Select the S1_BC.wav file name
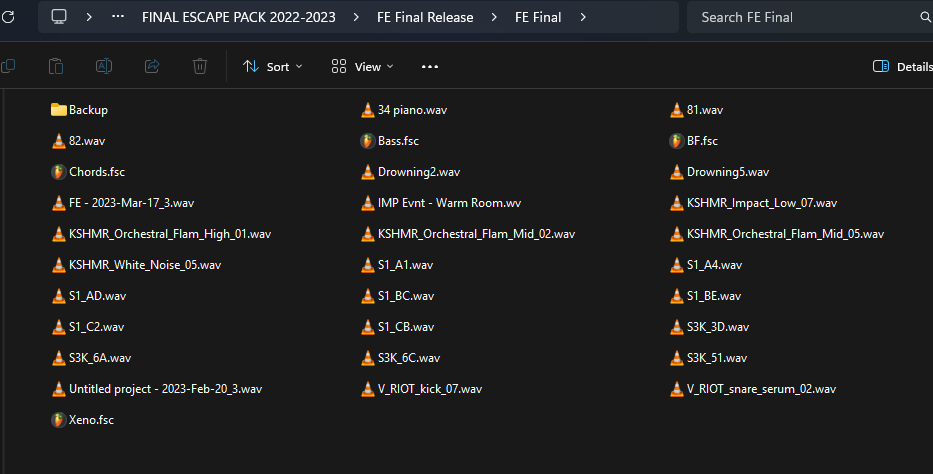This screenshot has width=933, height=474. click(406, 296)
